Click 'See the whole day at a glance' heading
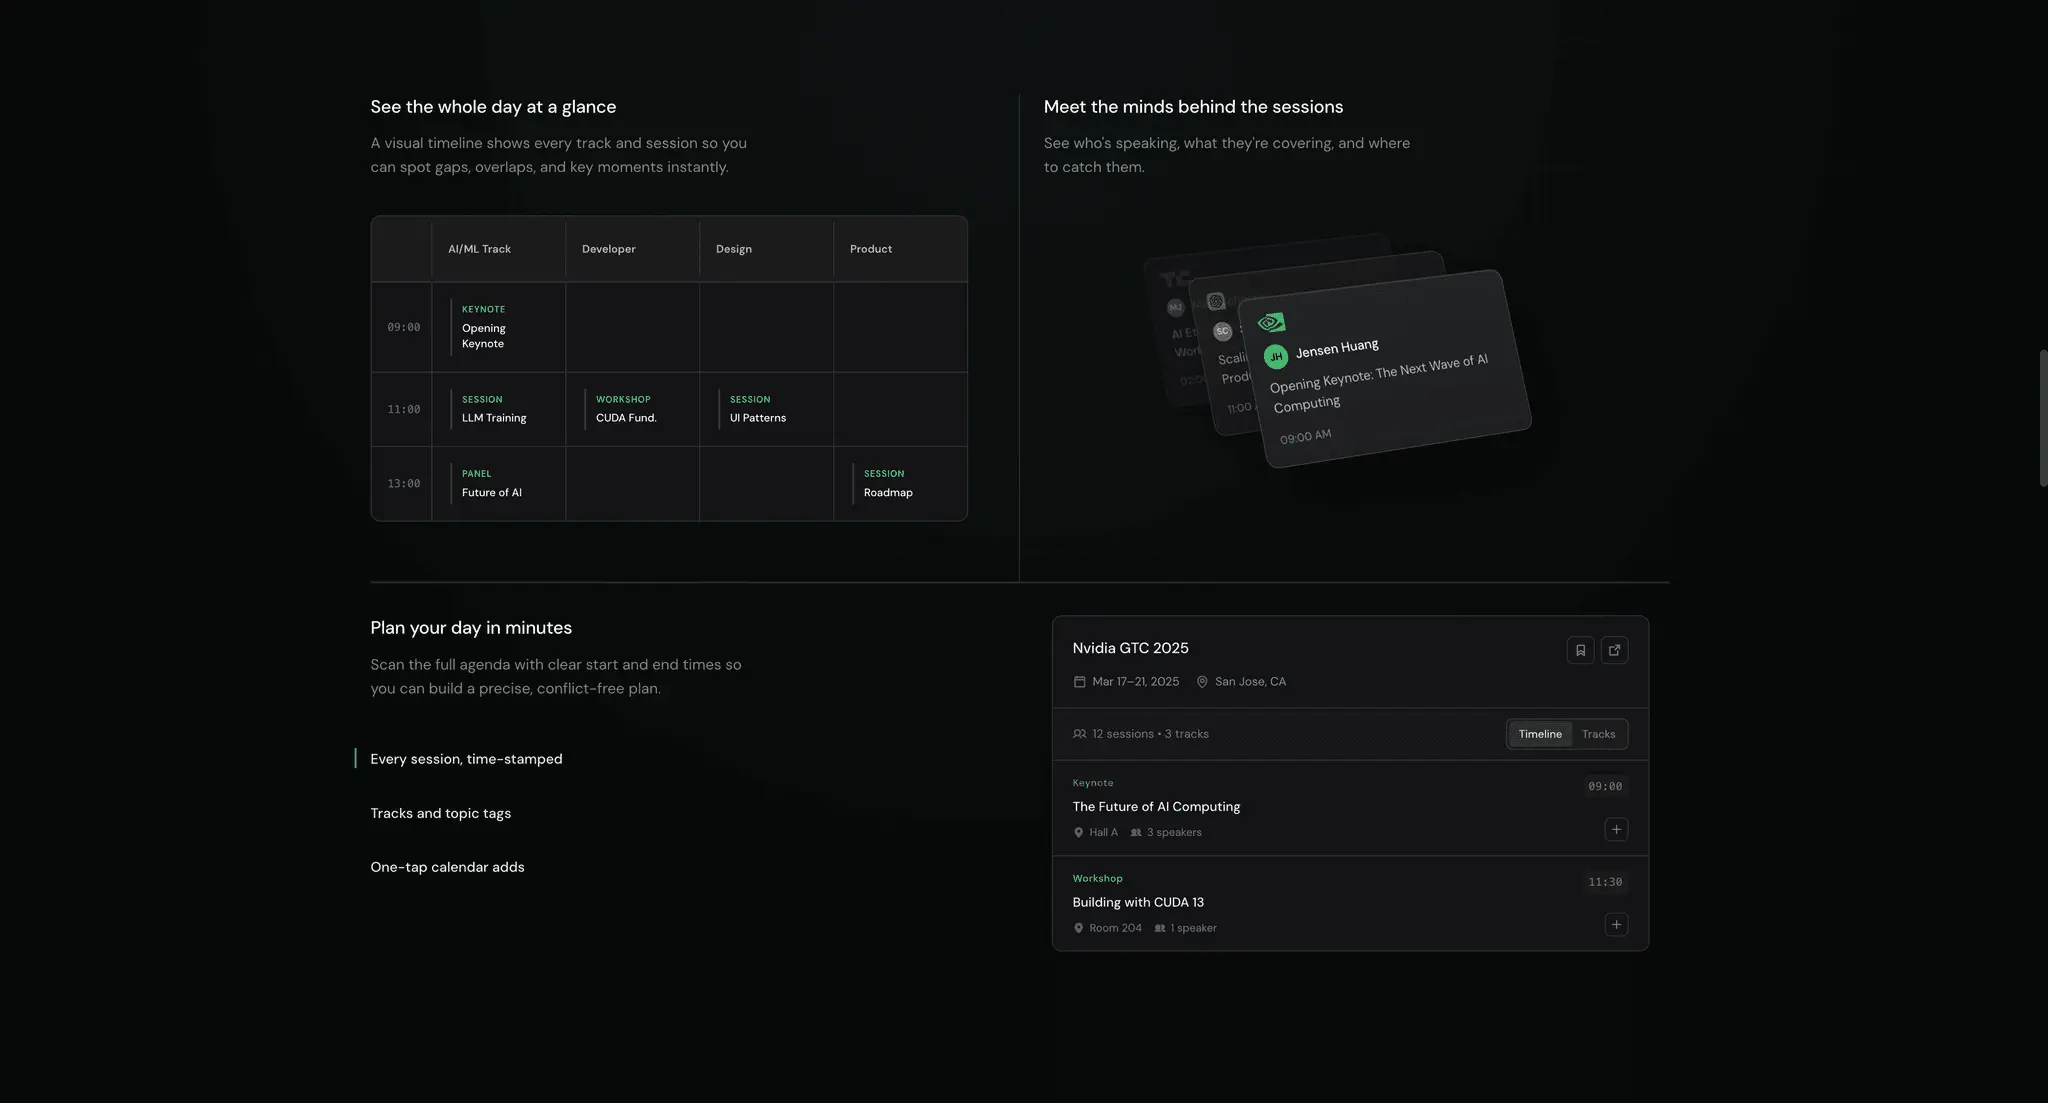This screenshot has height=1103, width=2048. (x=493, y=107)
